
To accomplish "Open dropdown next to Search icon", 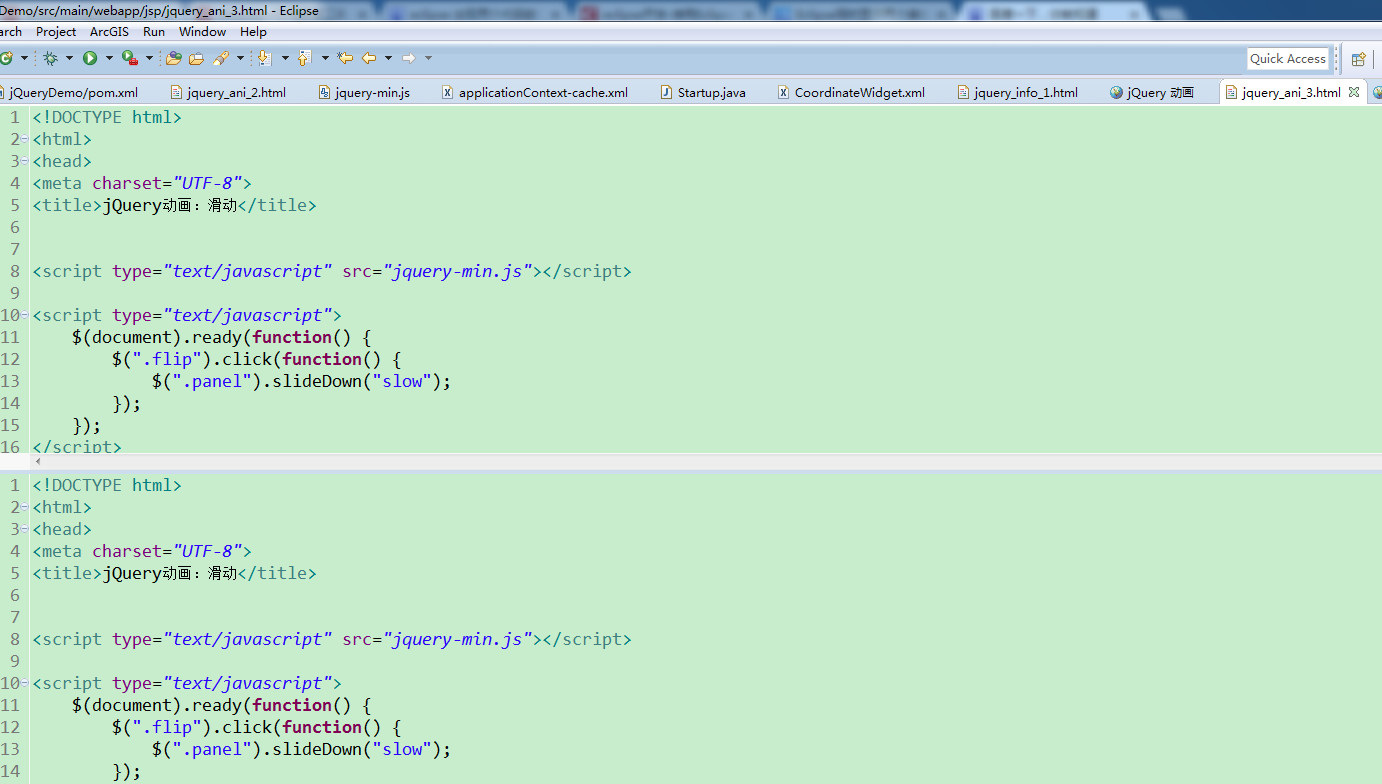I will 240,58.
